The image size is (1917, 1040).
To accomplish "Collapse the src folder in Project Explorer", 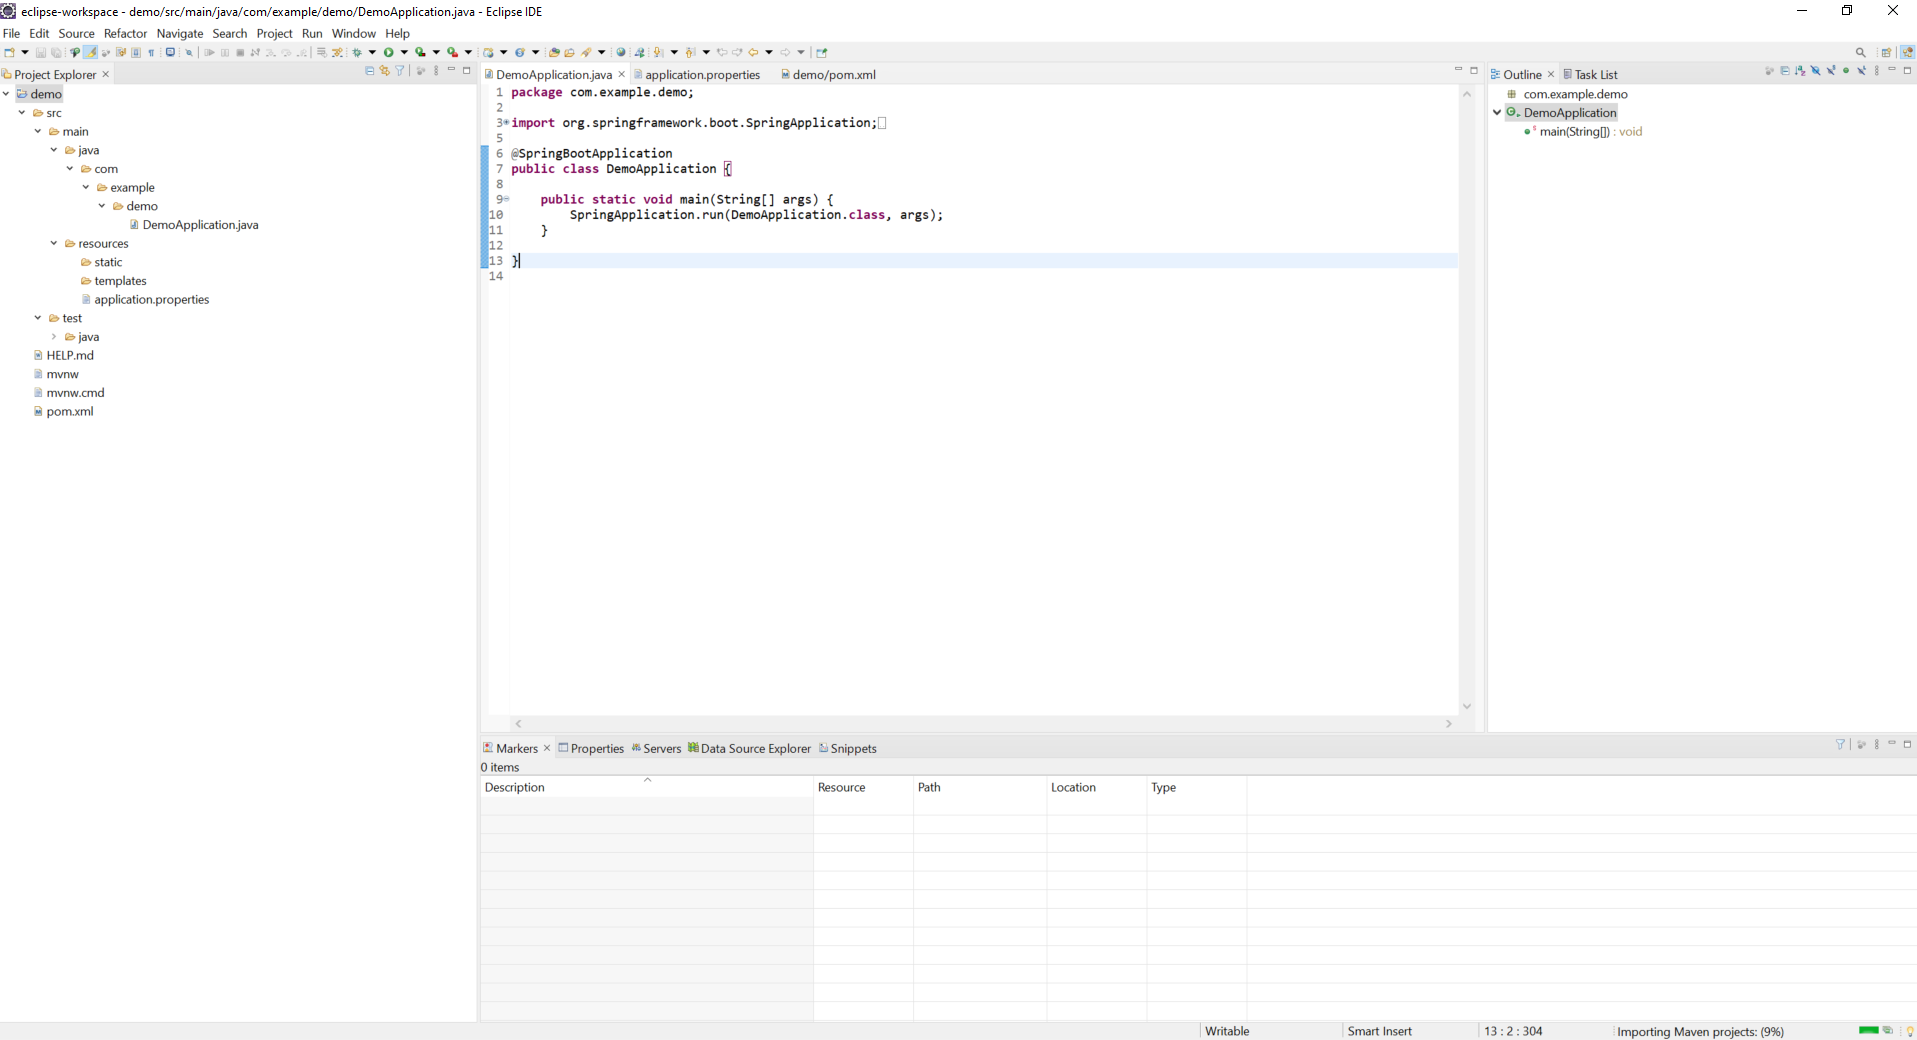I will [22, 113].
